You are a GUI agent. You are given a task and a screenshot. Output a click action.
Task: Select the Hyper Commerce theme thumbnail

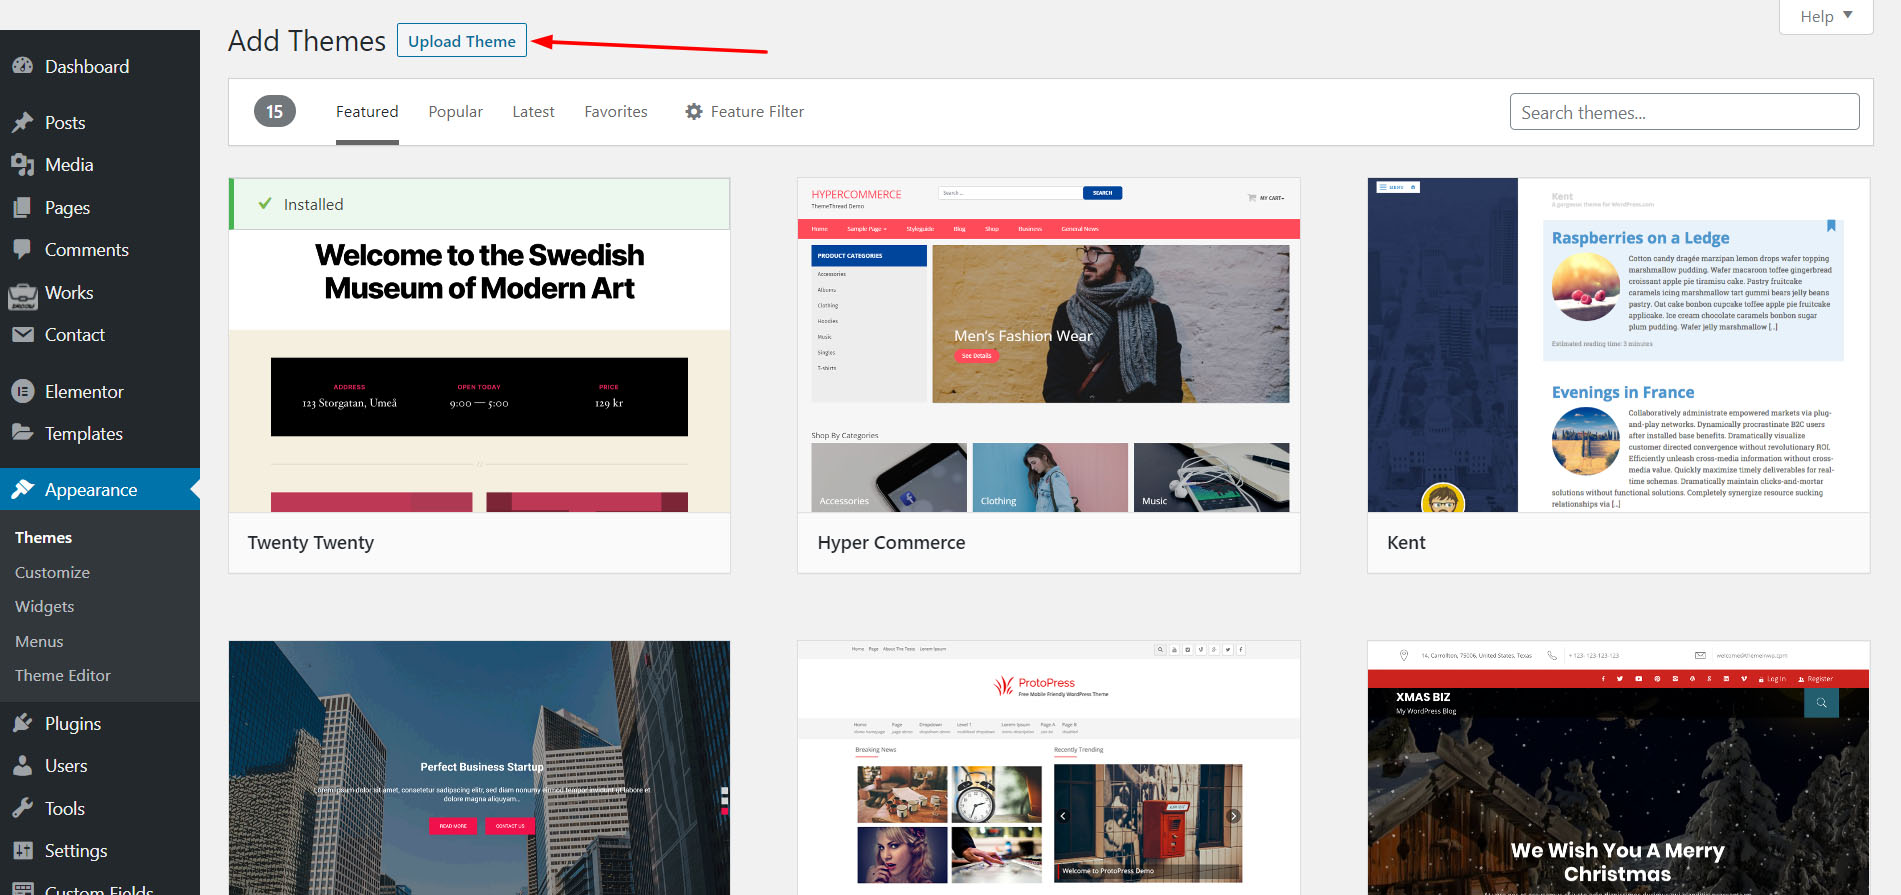(1048, 345)
